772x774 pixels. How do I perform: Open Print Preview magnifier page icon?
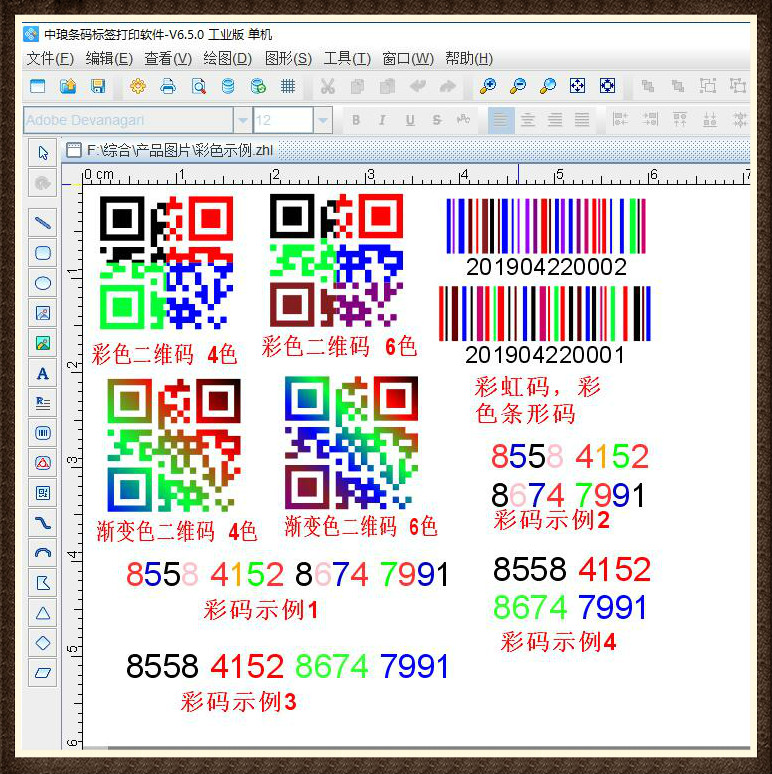[x=198, y=86]
